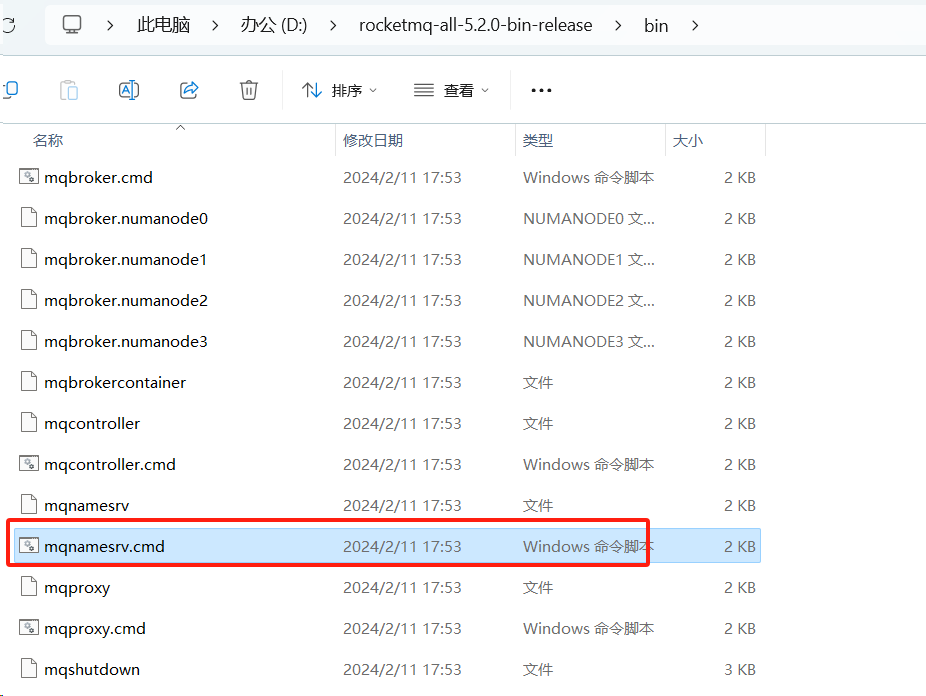
Task: Go to 办公 (D:) in the breadcrumb
Action: (x=274, y=25)
